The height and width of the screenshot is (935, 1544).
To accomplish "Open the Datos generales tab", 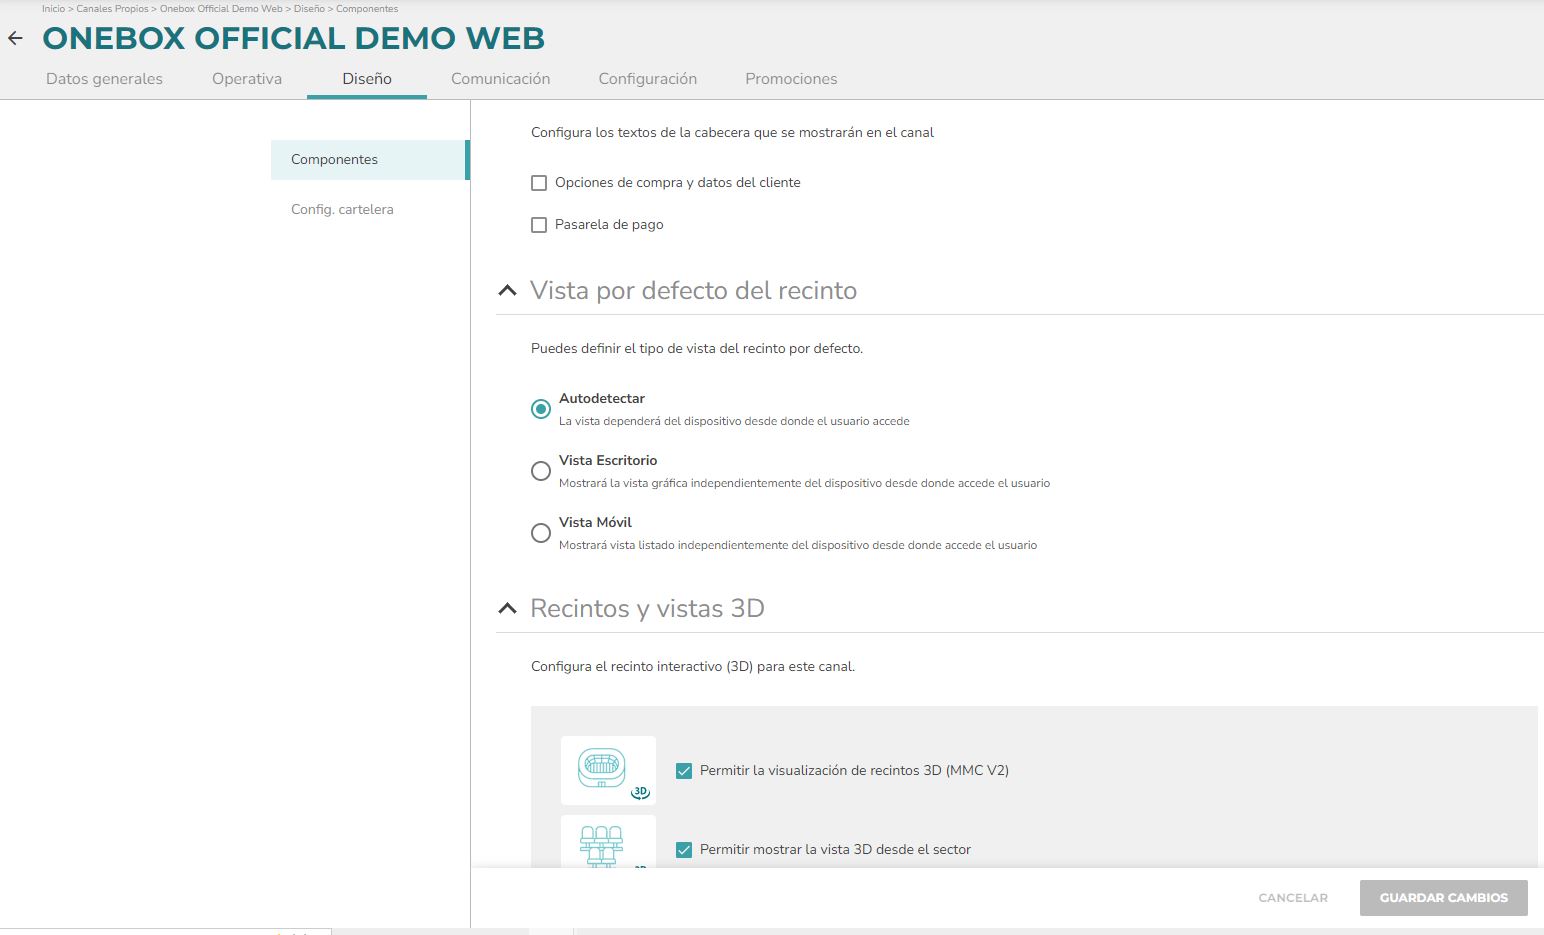I will tap(104, 79).
